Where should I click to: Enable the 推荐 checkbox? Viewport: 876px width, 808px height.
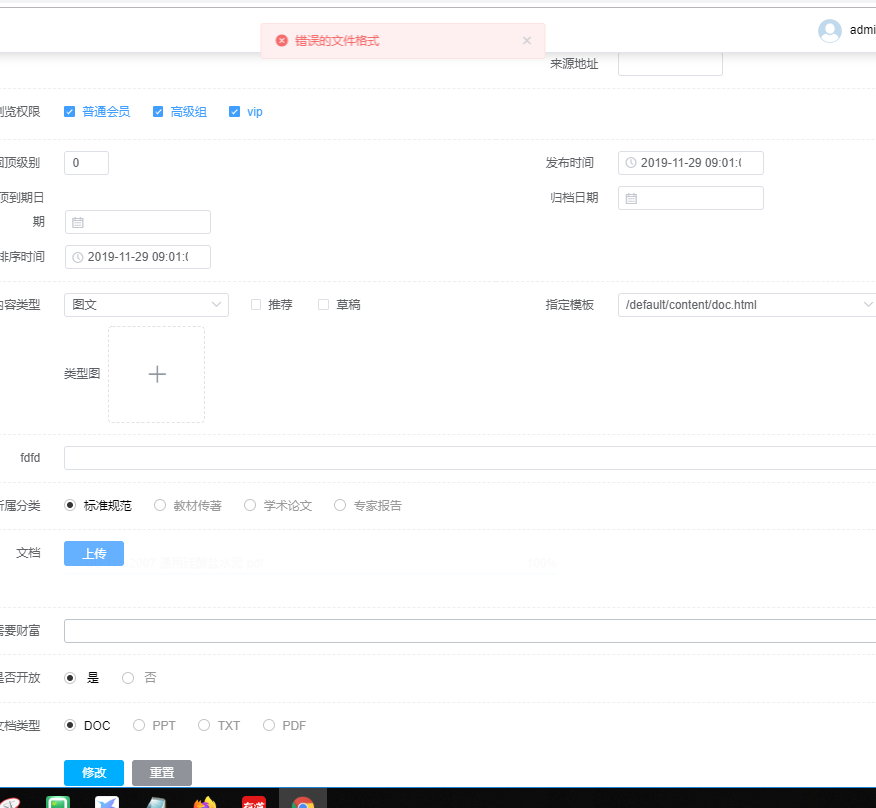pos(256,305)
